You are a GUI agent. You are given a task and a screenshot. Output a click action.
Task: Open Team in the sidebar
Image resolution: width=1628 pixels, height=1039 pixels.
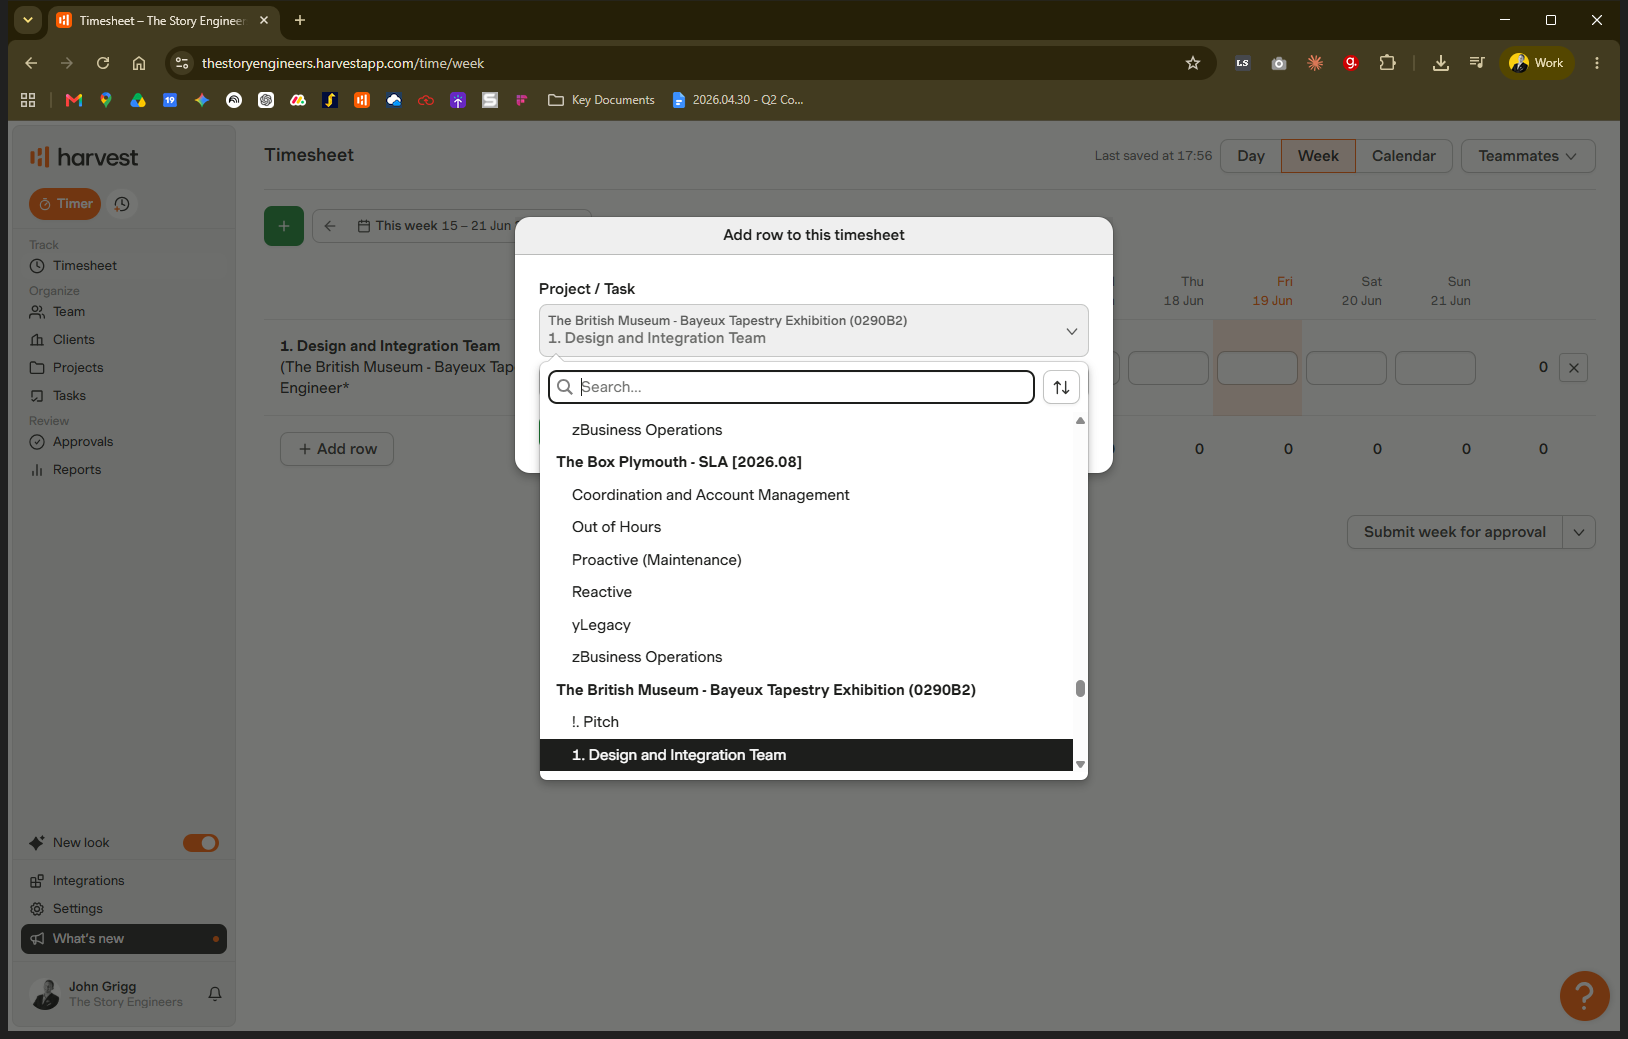(68, 312)
